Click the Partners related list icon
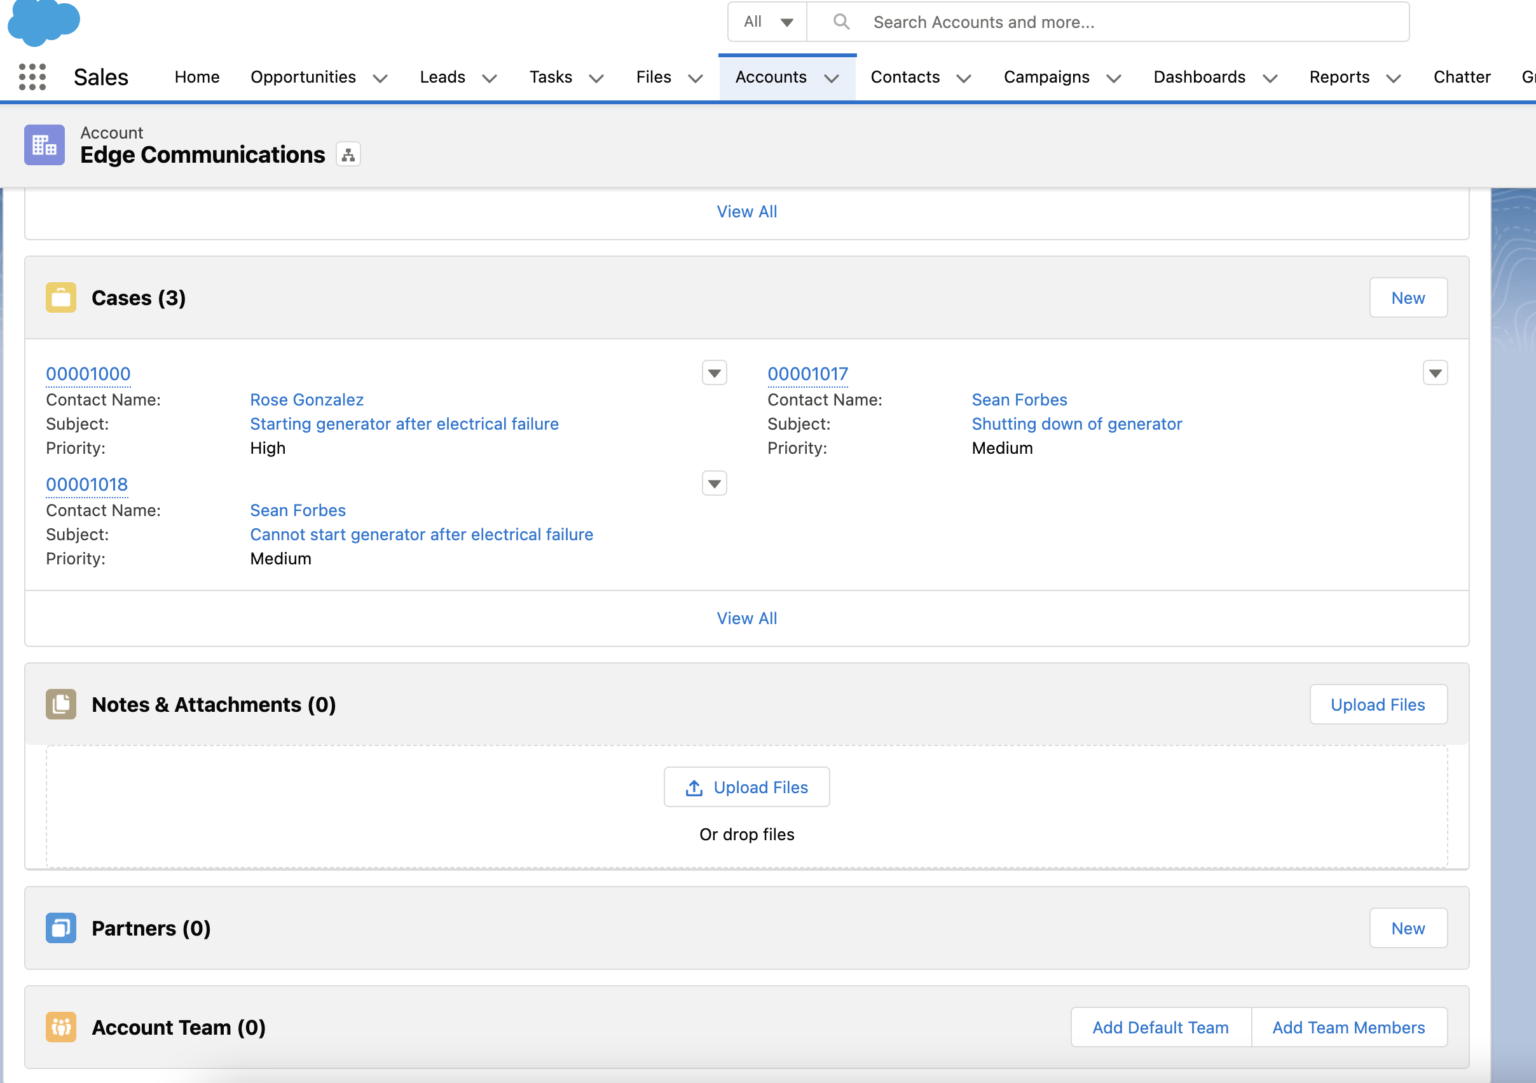 pos(61,927)
